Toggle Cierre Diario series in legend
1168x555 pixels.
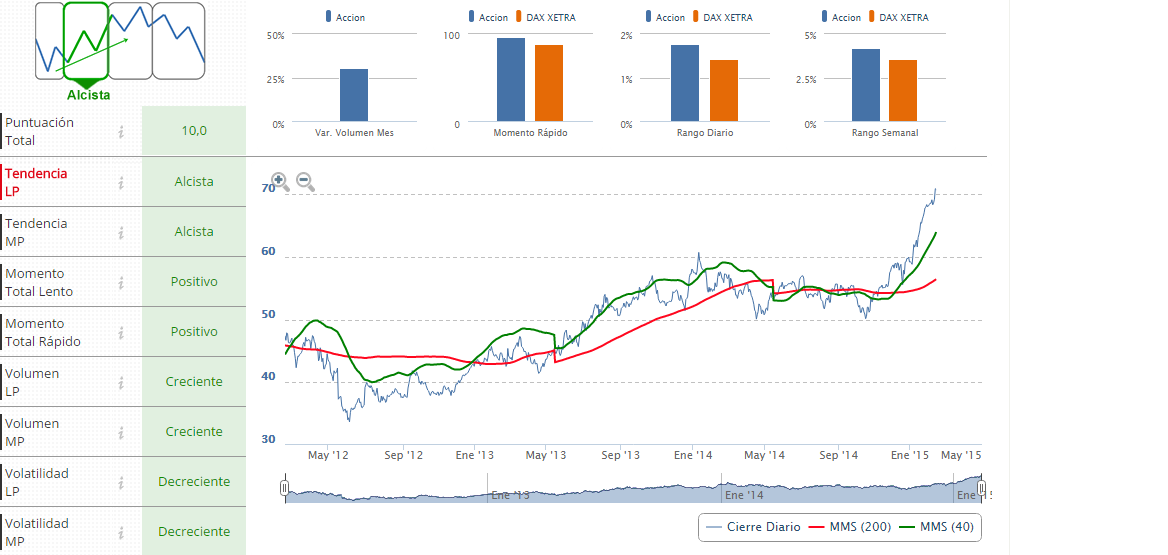click(753, 527)
